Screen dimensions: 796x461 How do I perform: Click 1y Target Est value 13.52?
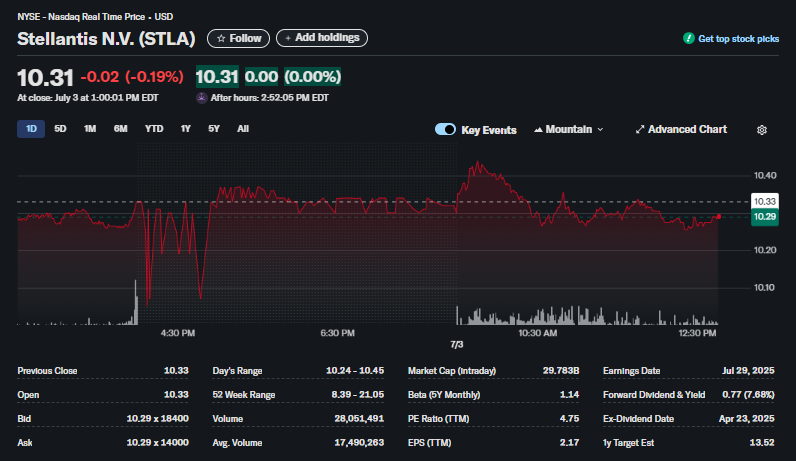762,442
